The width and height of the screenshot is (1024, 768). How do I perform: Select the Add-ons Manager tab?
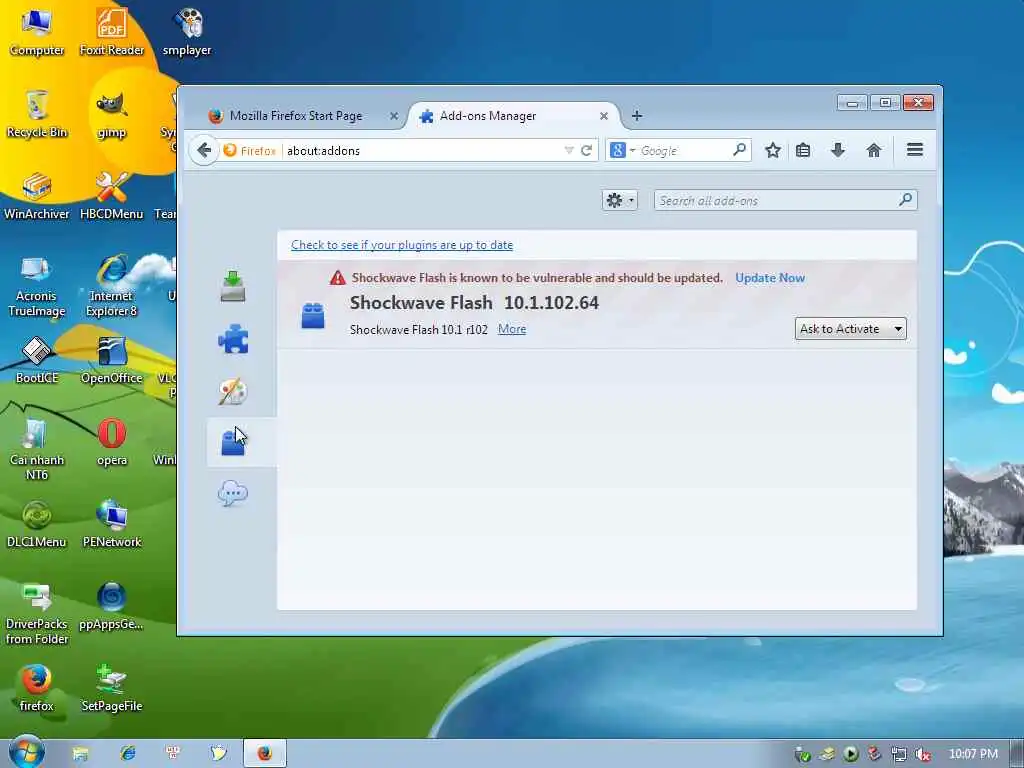tap(513, 116)
